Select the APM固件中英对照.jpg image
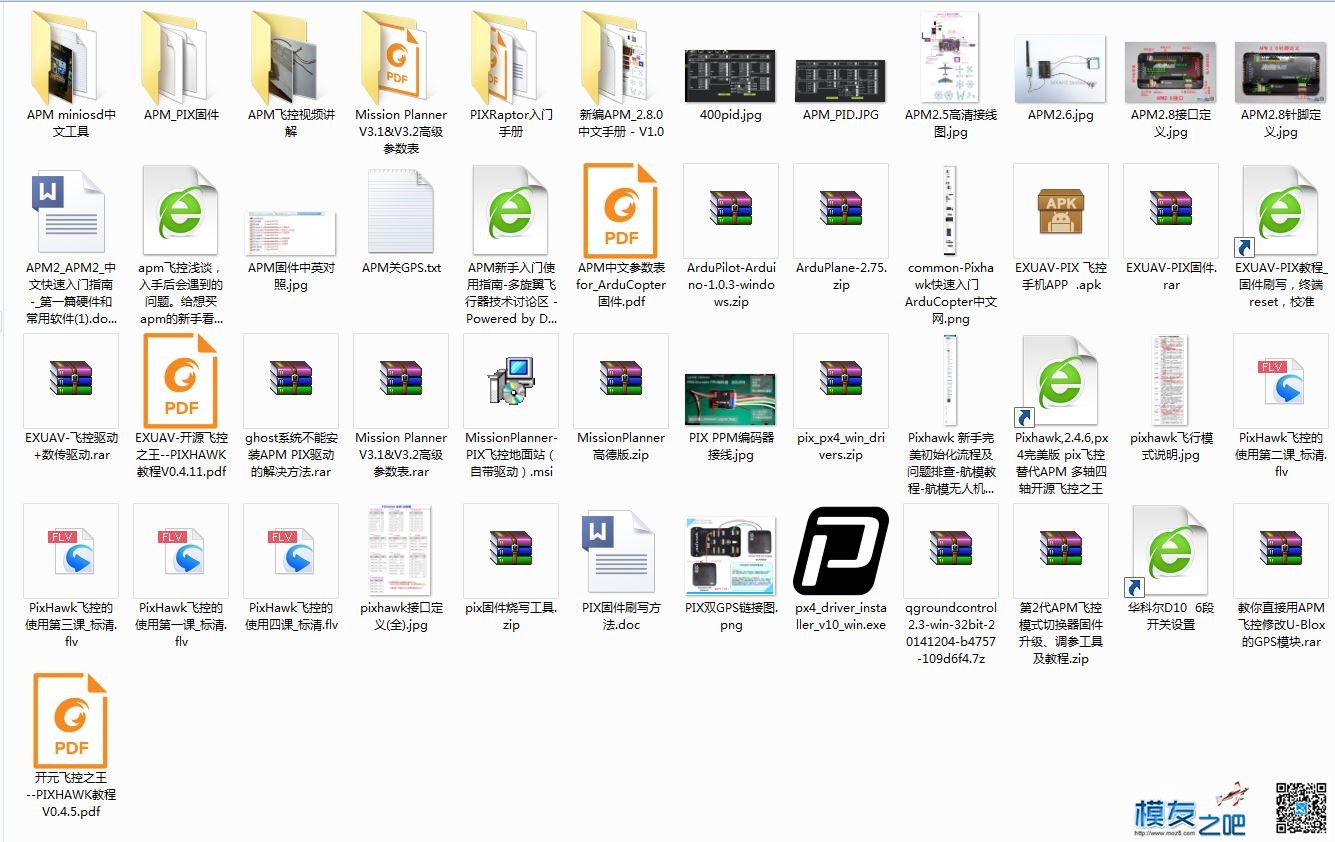The height and width of the screenshot is (842, 1335). [x=291, y=231]
